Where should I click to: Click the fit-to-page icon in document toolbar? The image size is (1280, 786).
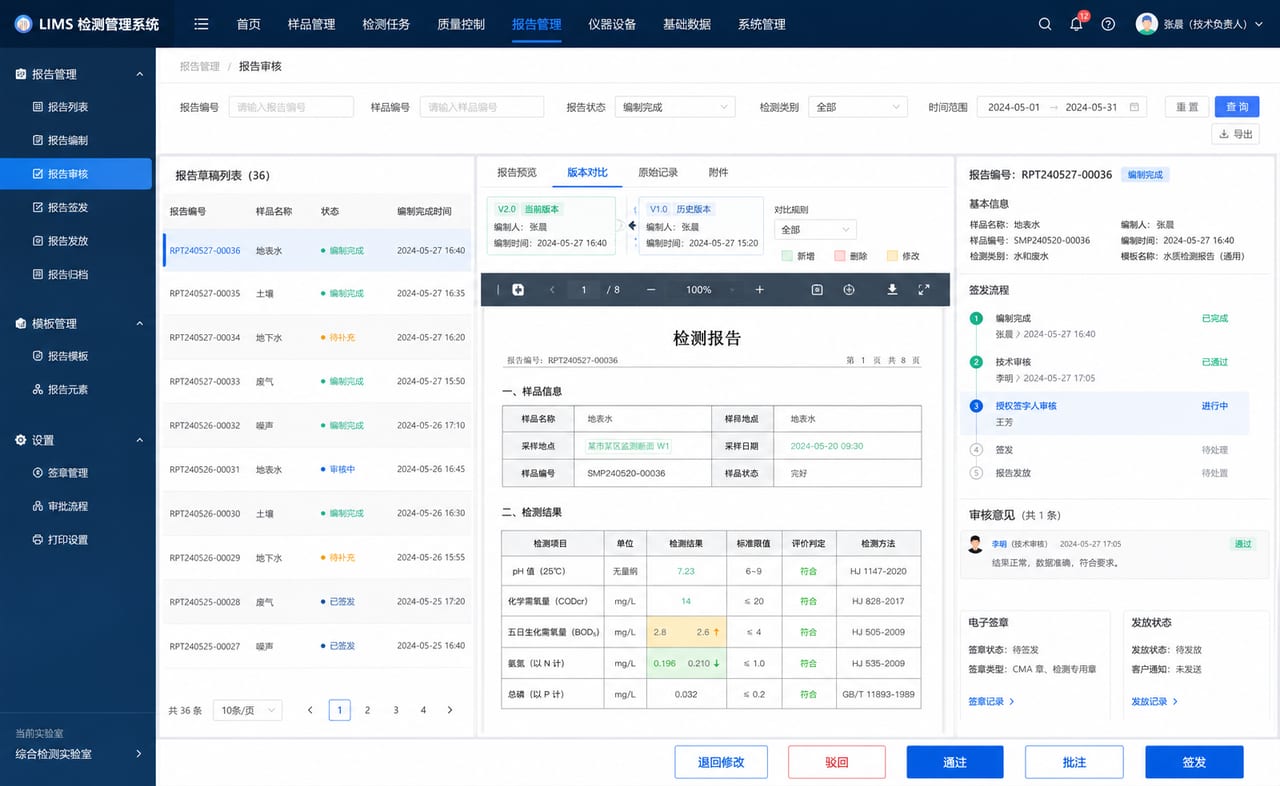coord(817,290)
